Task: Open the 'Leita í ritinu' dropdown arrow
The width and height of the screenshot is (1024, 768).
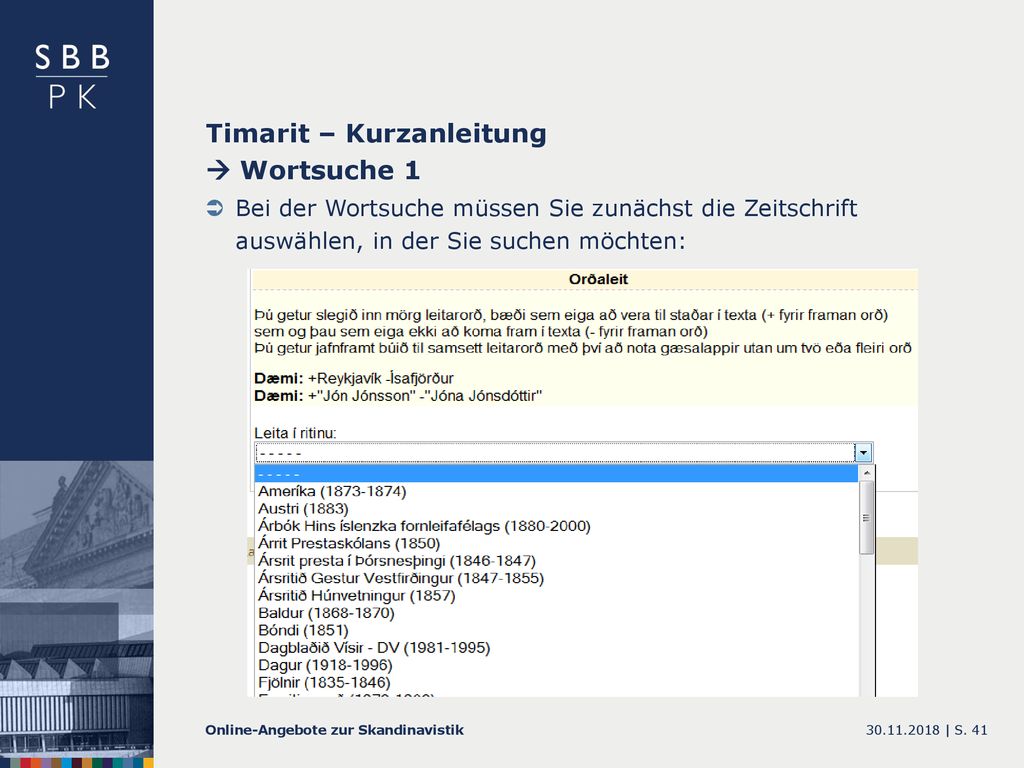Action: tap(863, 453)
